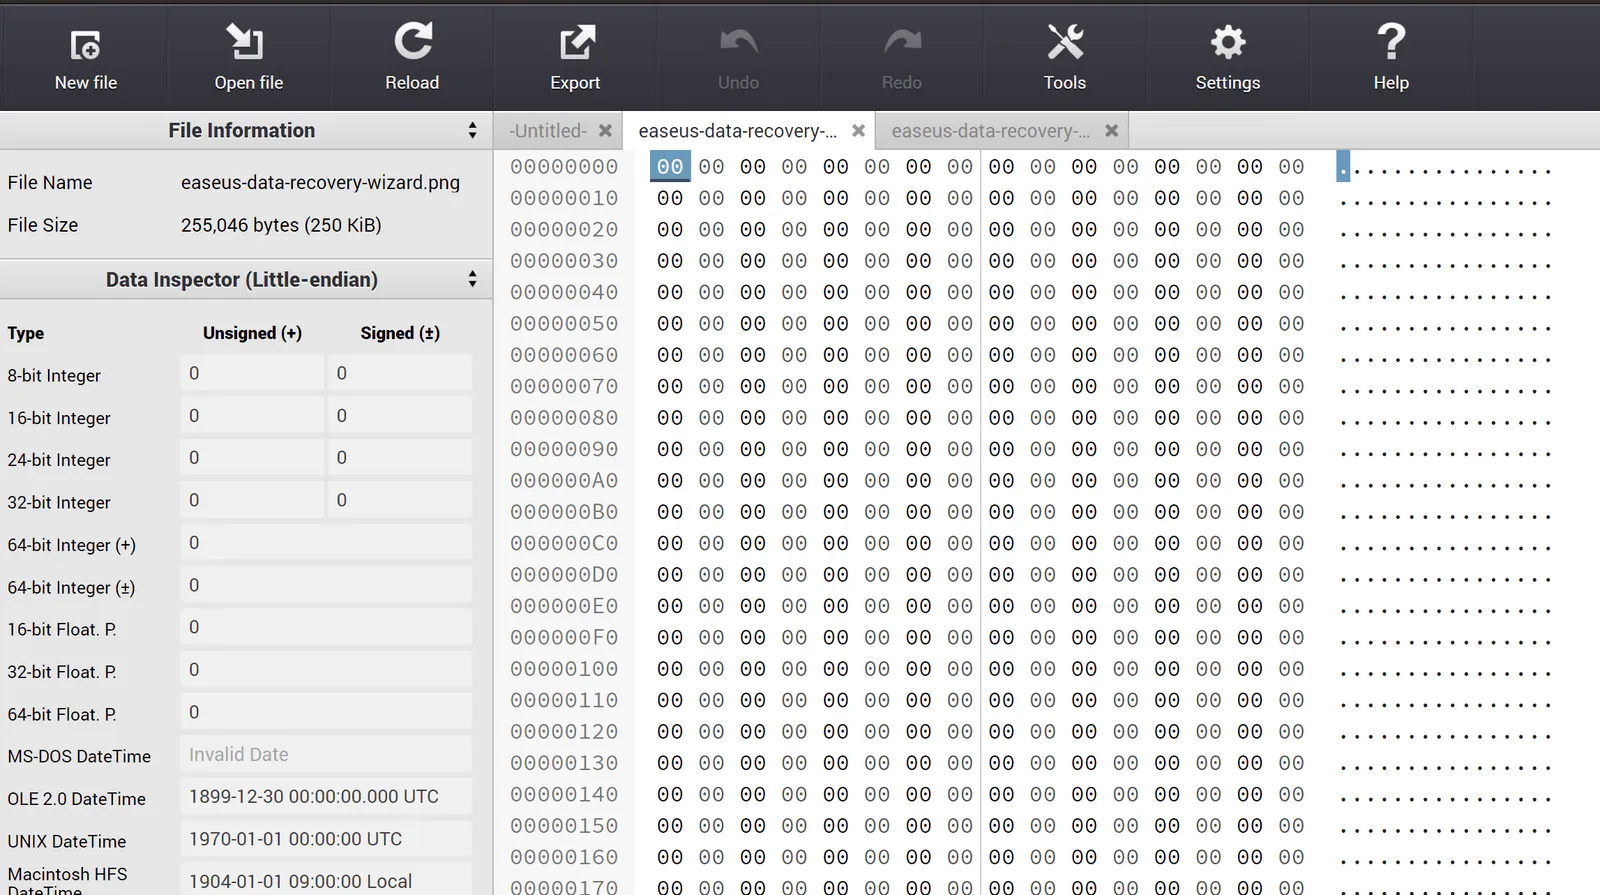Close the -Untitled- tab

tap(605, 131)
